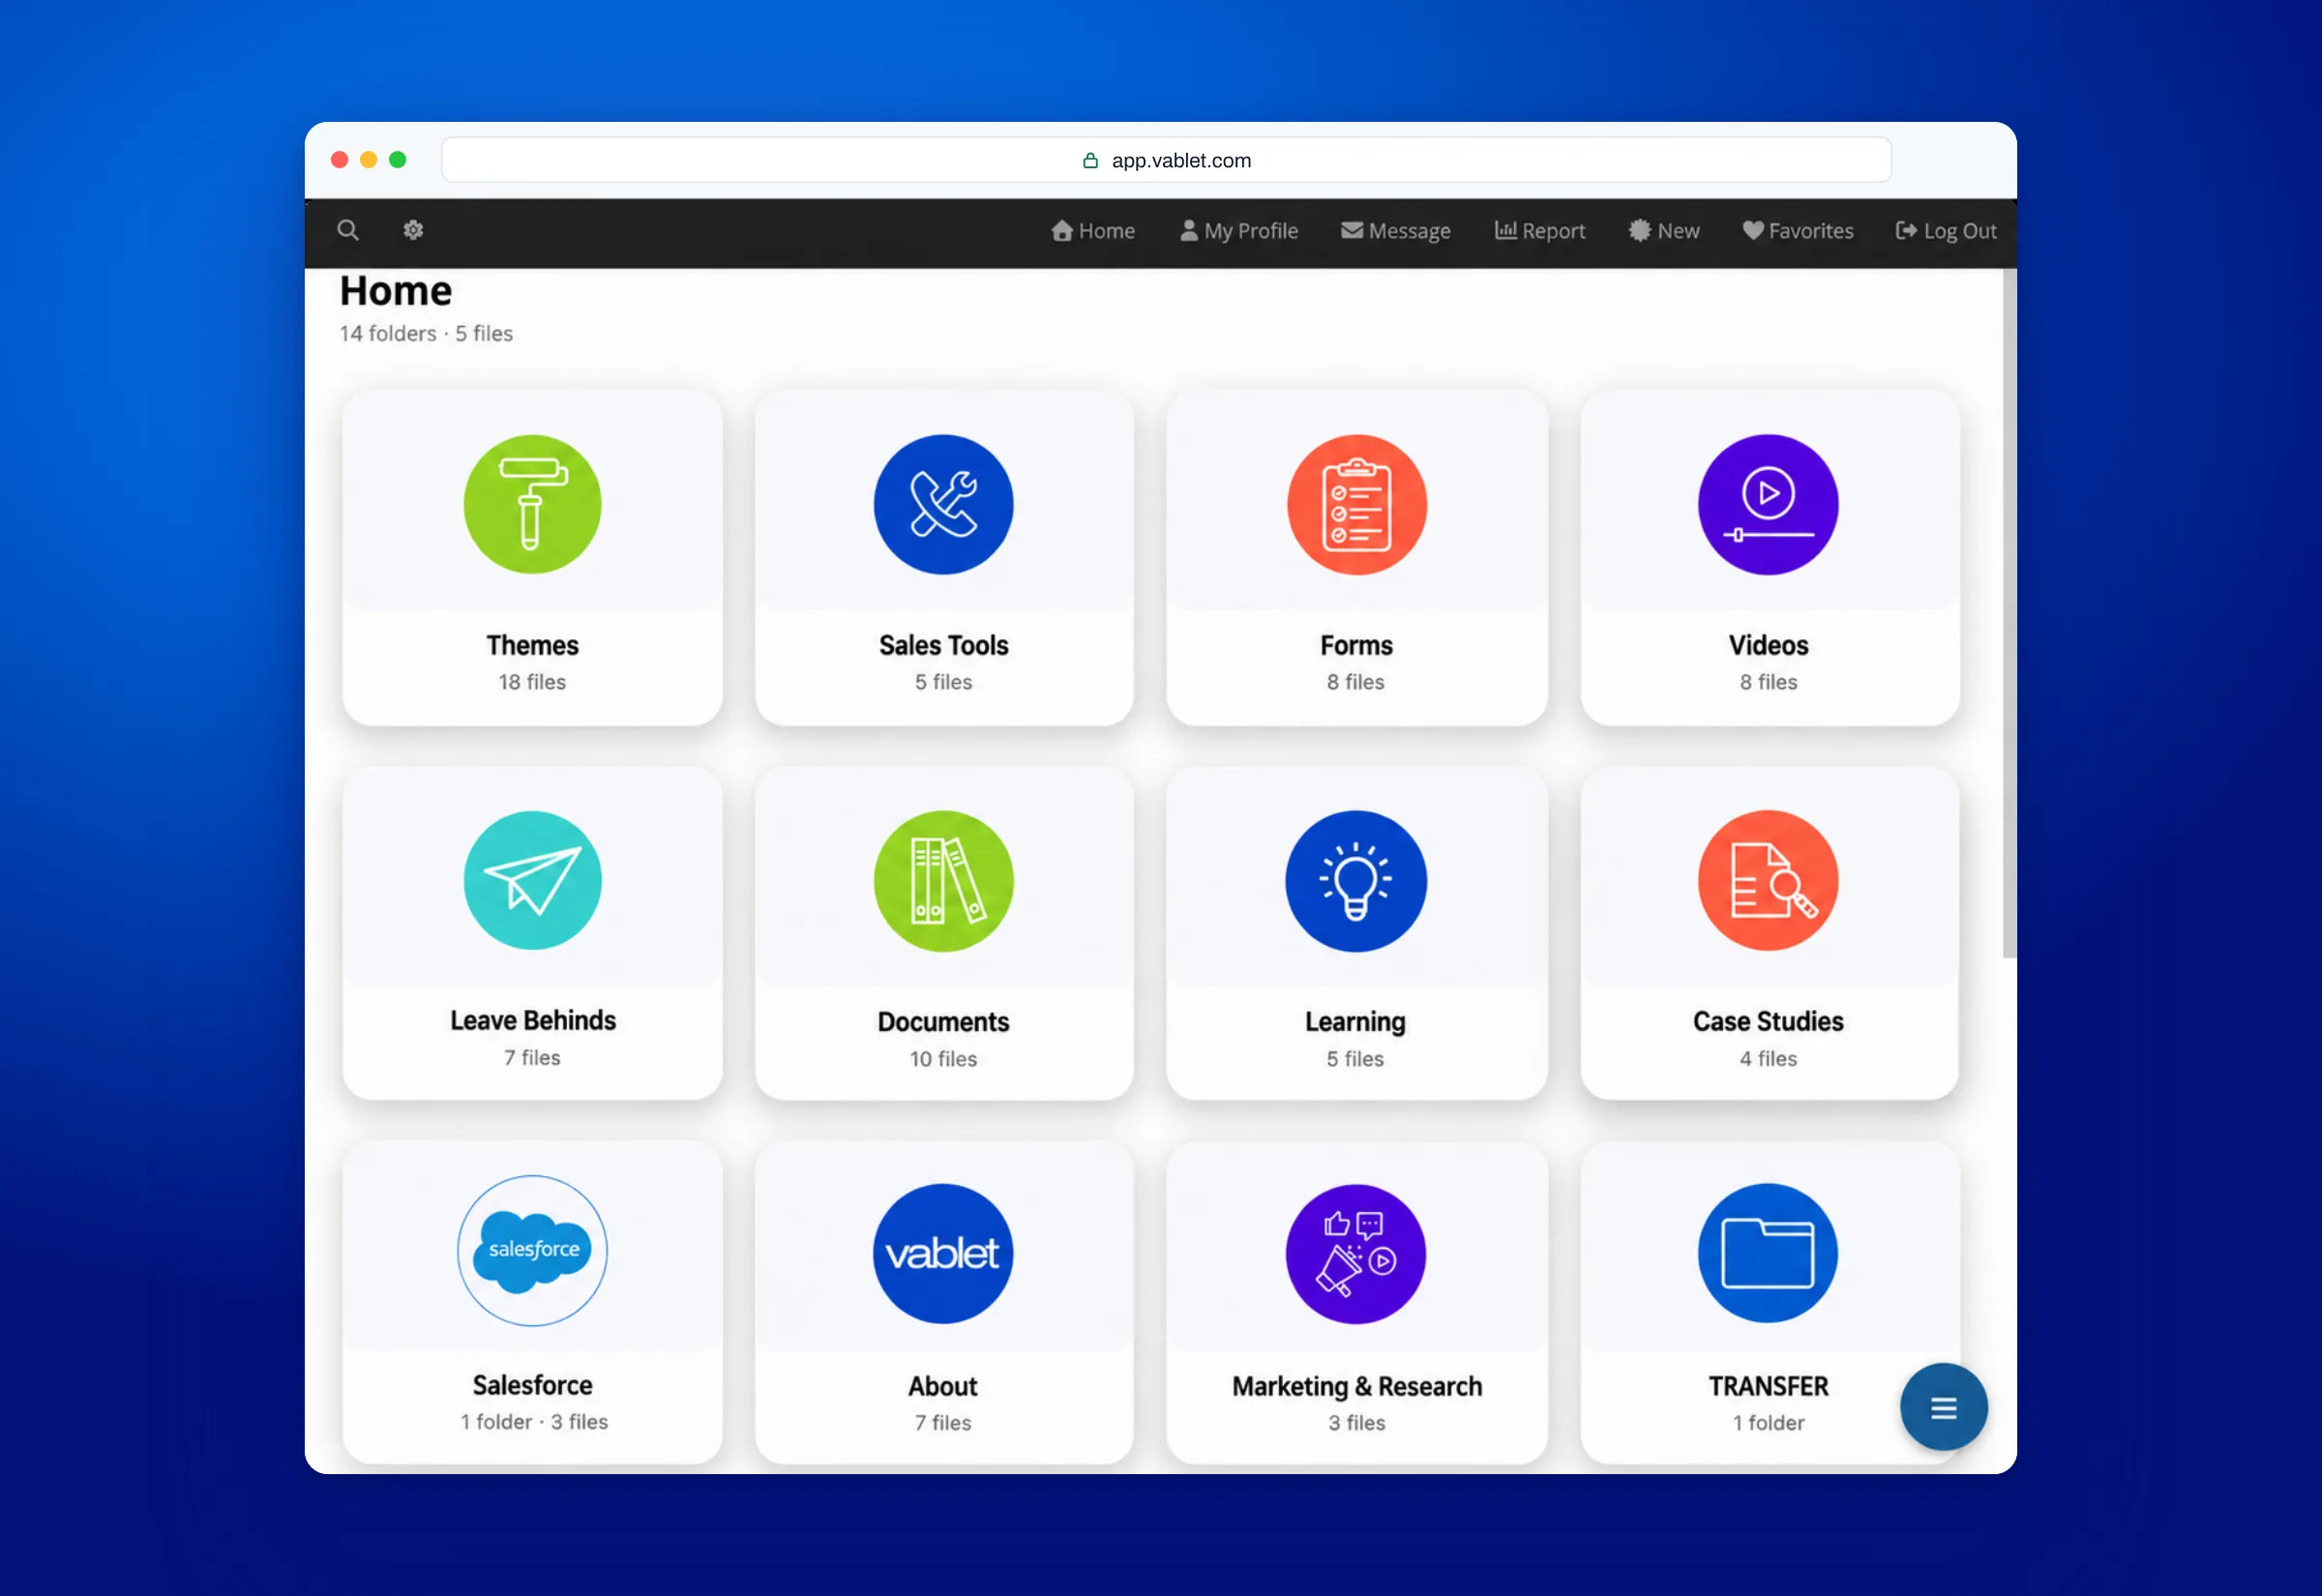Open the Case Studies document-search icon
Image resolution: width=2322 pixels, height=1596 pixels.
click(1768, 880)
